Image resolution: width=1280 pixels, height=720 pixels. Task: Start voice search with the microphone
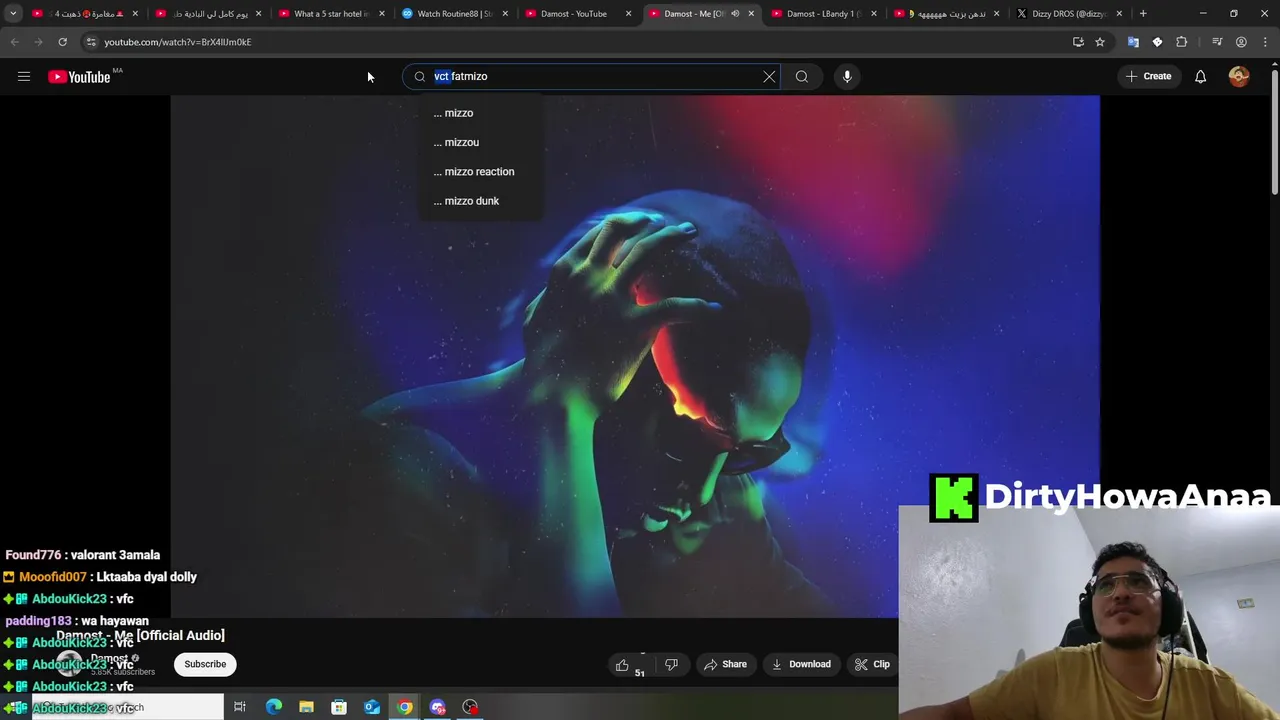click(847, 76)
